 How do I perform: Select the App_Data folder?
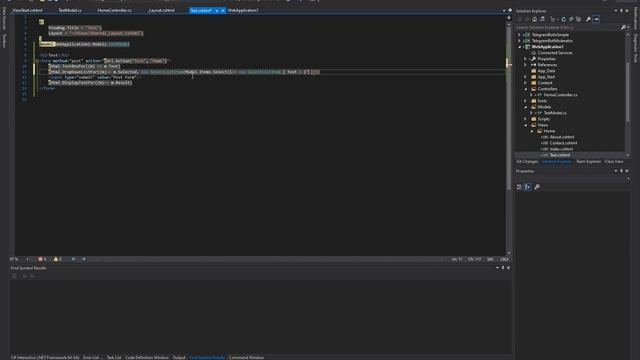(x=546, y=71)
